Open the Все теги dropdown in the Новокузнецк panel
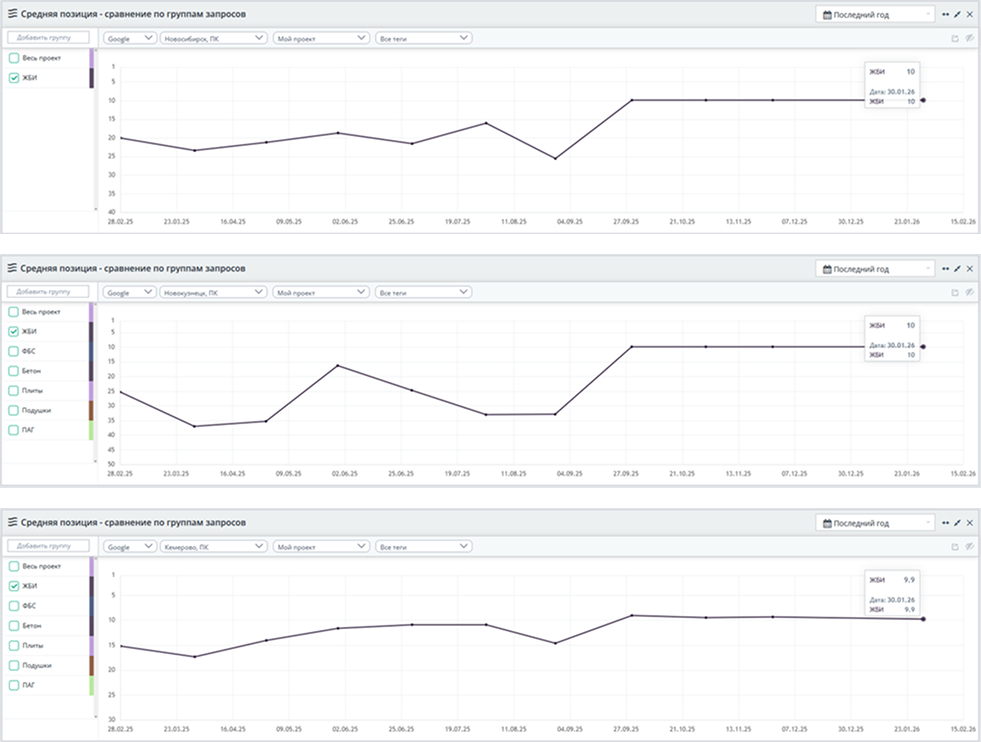Viewport: 981px width, 742px height. [423, 292]
